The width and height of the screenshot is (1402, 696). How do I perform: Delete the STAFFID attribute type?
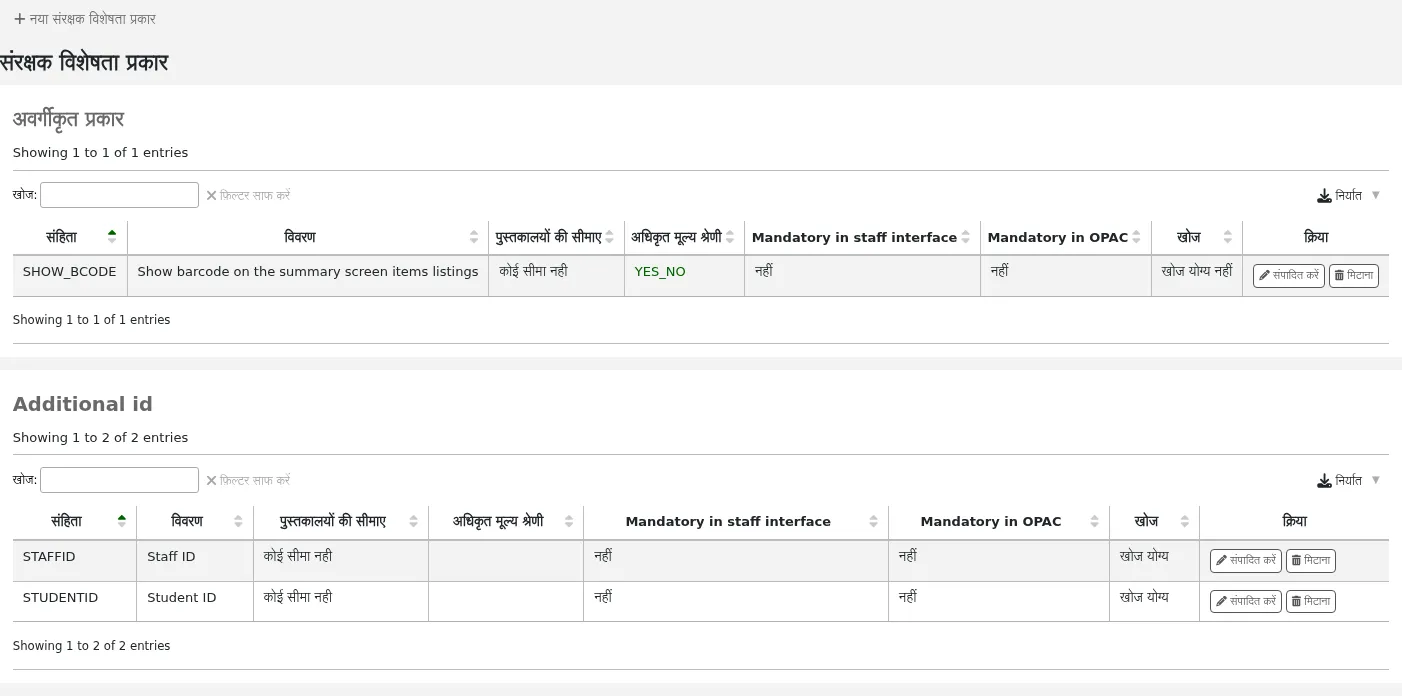(1310, 561)
